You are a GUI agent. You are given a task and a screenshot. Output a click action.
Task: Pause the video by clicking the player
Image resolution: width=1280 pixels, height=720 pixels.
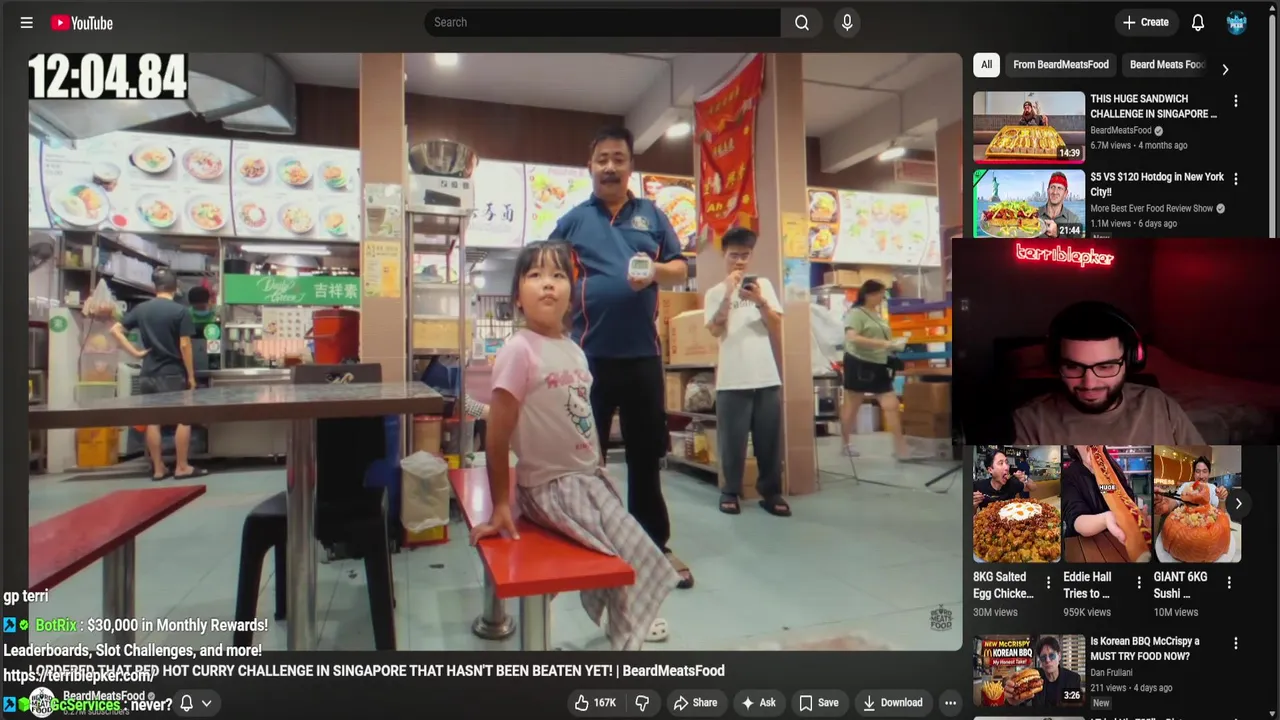click(495, 352)
